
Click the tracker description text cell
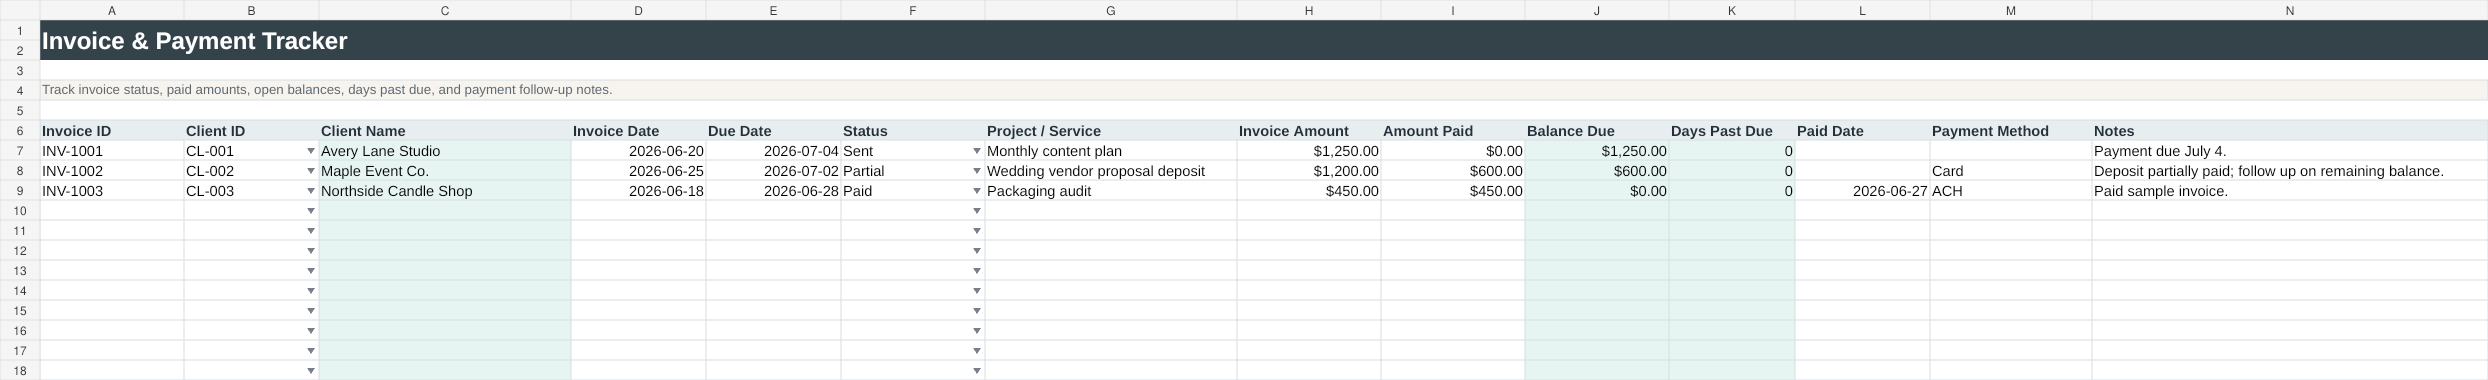tap(1263, 90)
